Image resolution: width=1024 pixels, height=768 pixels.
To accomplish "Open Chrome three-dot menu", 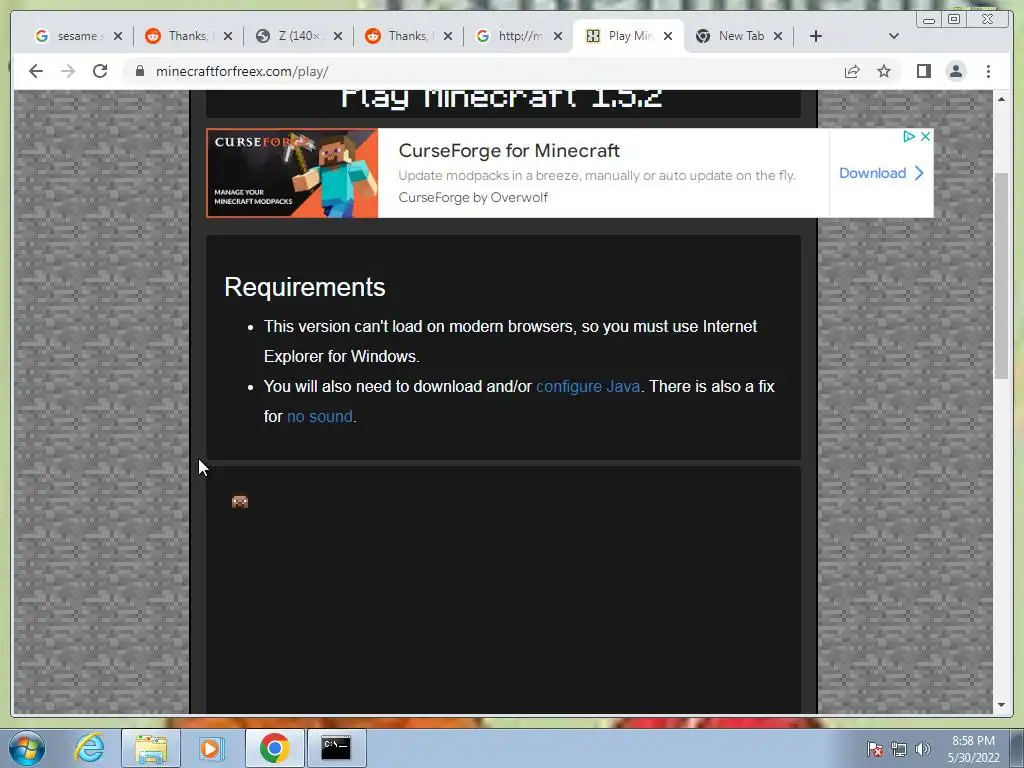I will coord(988,71).
